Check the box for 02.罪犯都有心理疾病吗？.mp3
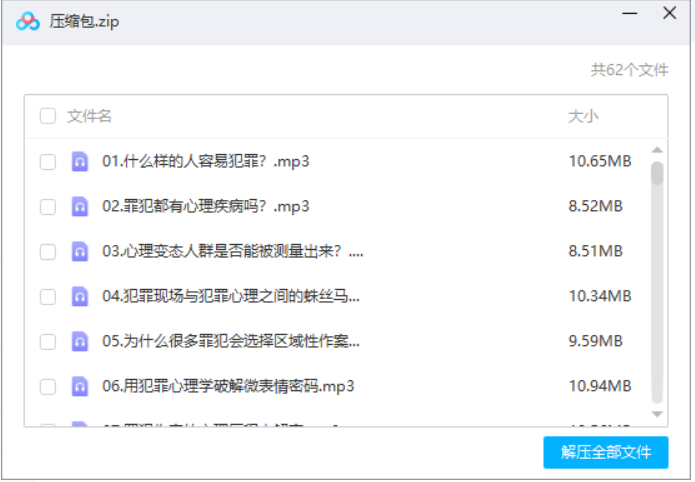This screenshot has width=695, height=482. (48, 206)
